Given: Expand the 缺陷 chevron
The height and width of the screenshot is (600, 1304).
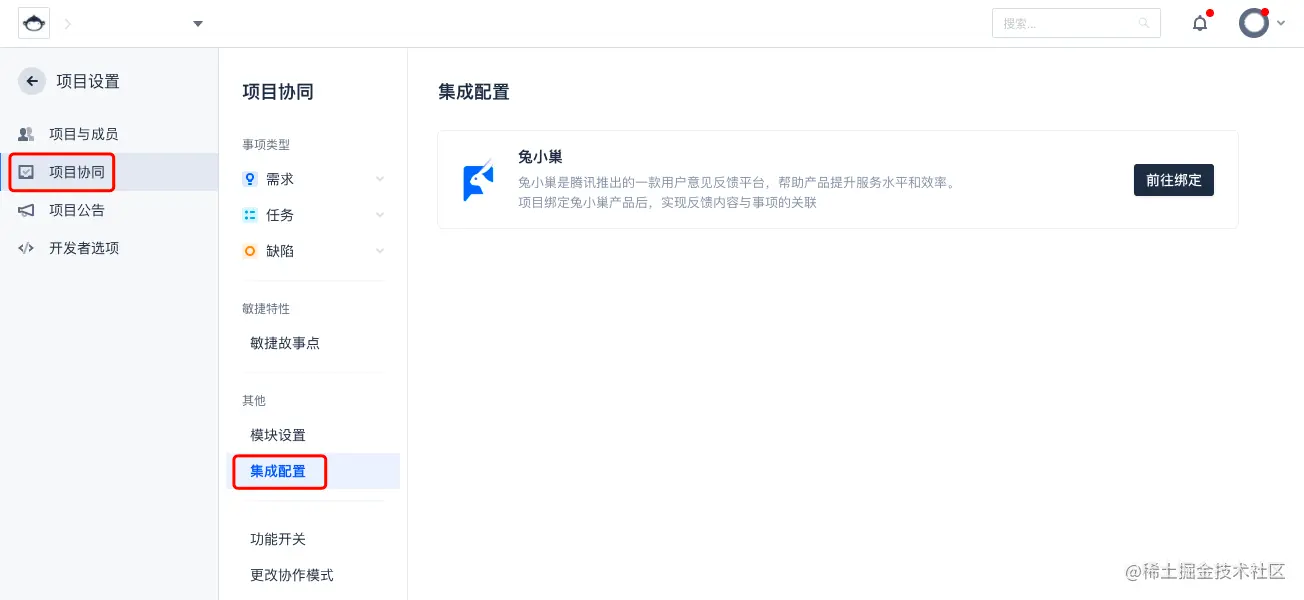Looking at the screenshot, I should coord(380,251).
